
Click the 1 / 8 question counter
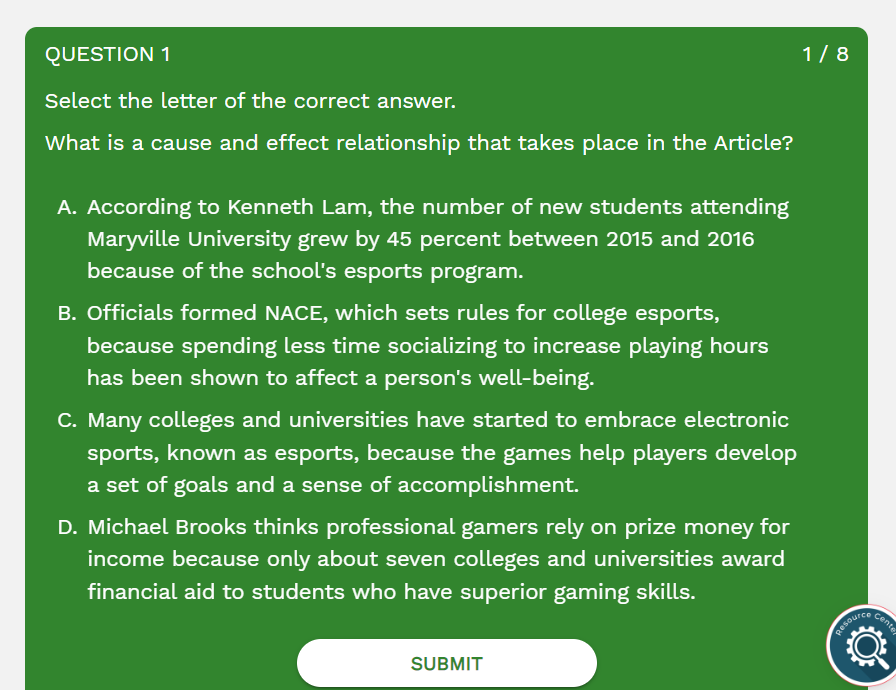coord(825,55)
